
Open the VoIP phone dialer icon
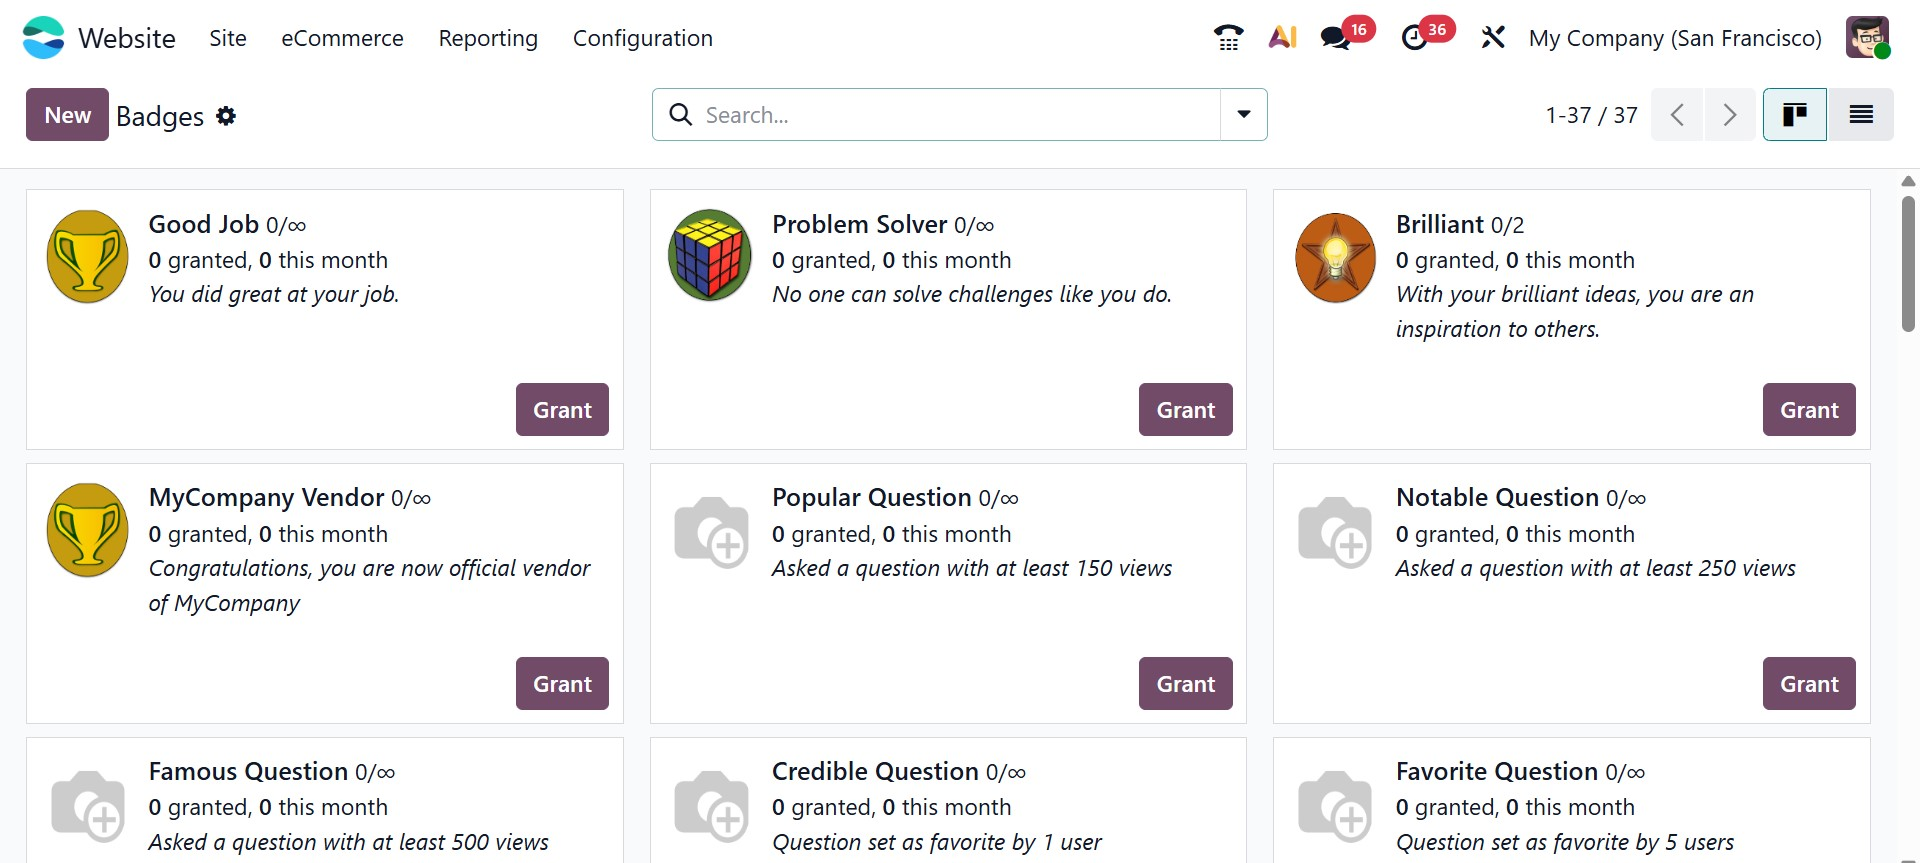1228,38
